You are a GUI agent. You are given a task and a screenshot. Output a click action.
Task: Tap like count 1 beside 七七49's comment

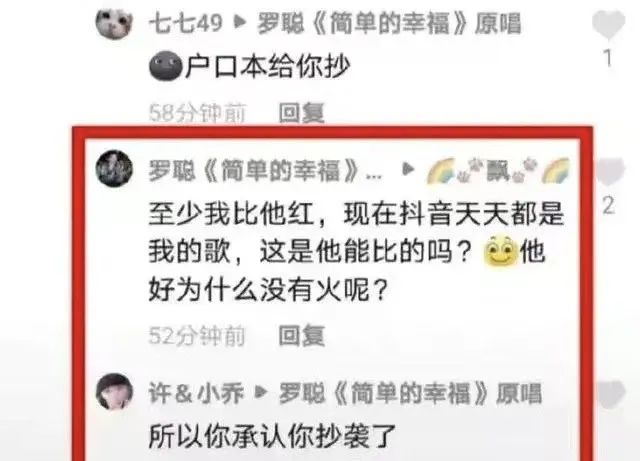(x=608, y=58)
